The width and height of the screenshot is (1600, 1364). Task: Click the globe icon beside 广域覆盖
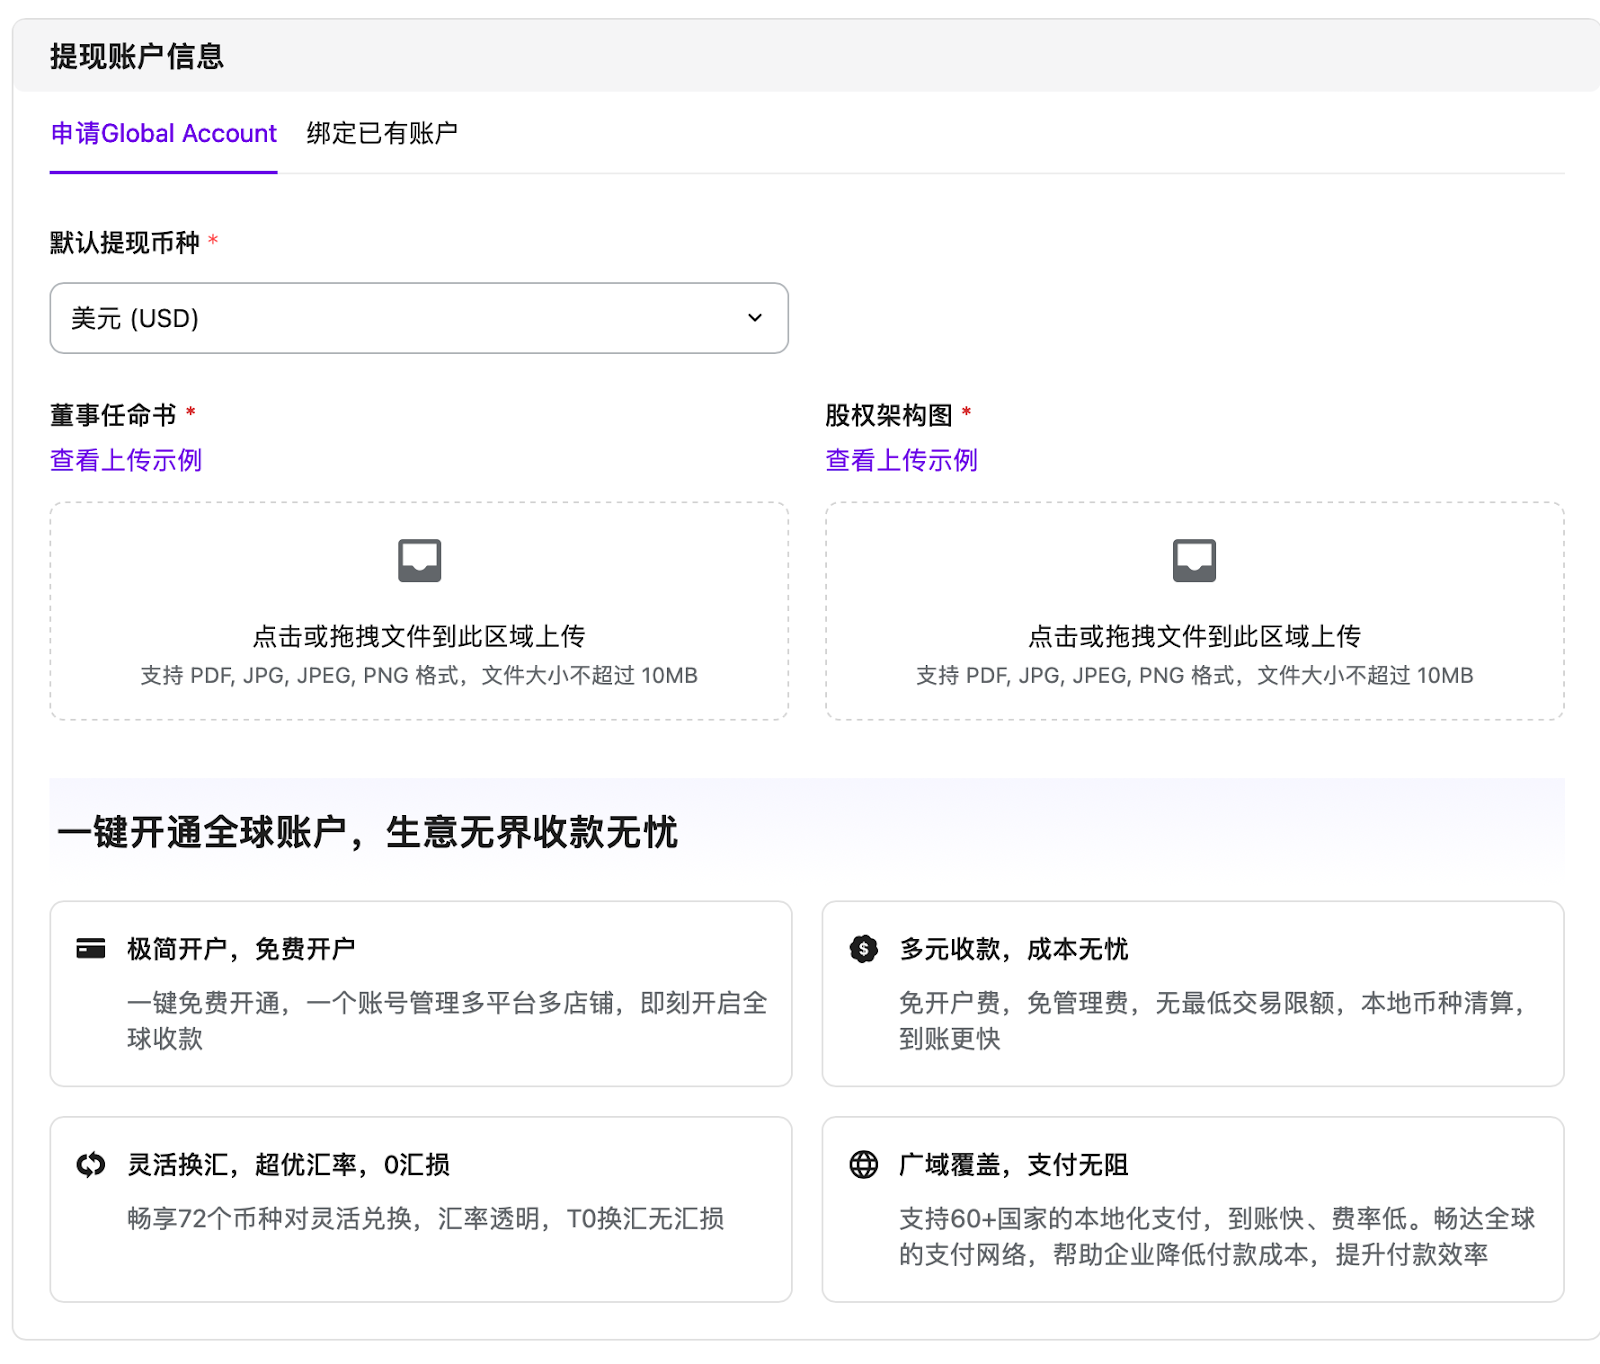tap(863, 1164)
